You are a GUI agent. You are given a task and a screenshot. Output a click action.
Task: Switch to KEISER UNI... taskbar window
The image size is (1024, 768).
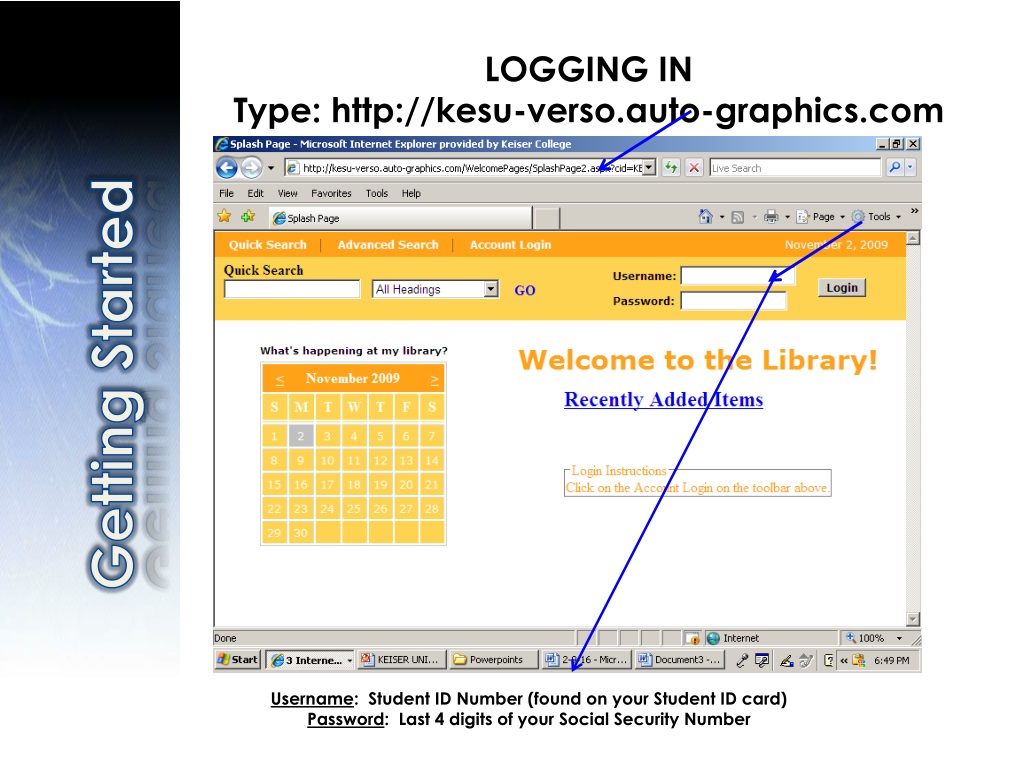click(402, 660)
